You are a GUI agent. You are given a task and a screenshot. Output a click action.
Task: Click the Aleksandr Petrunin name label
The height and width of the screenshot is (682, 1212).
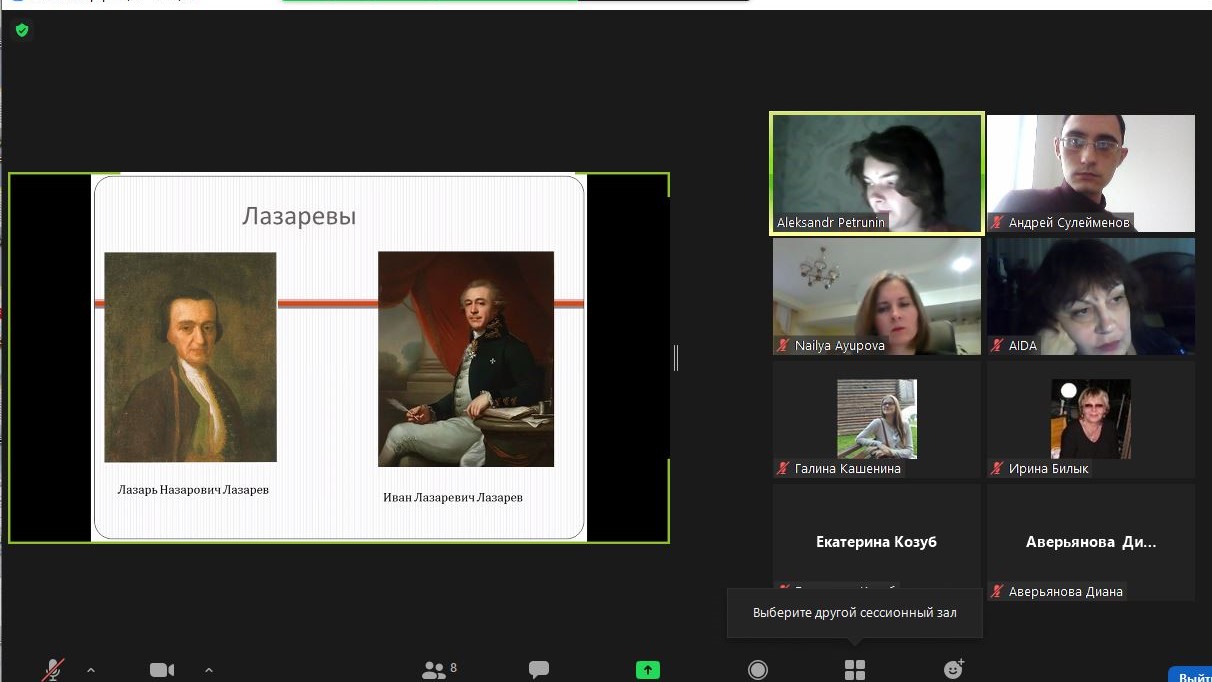pos(831,223)
